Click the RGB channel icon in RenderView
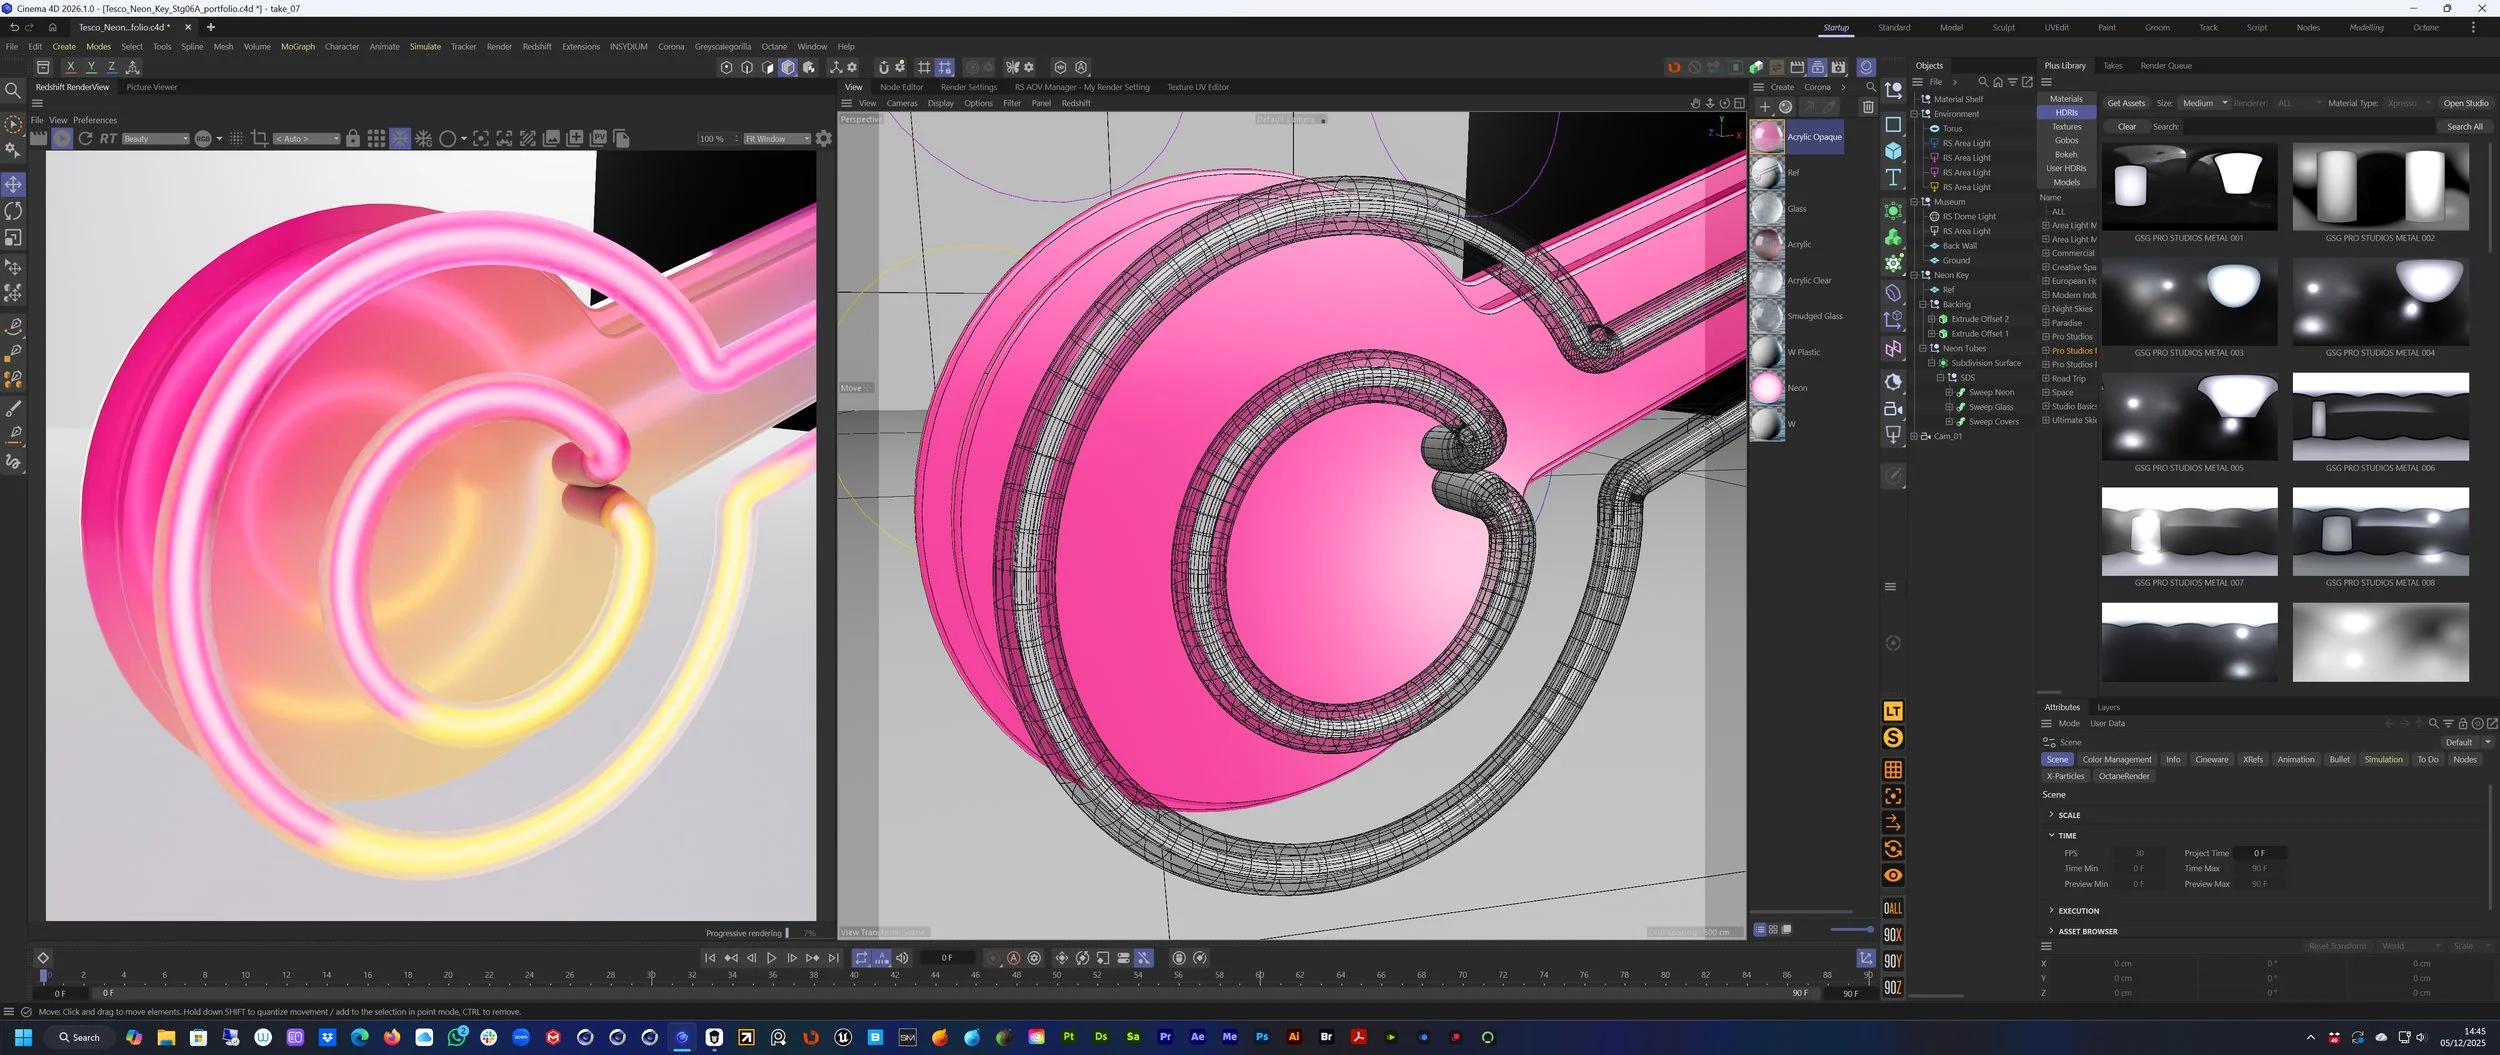Screen dimensions: 2500x1055 pos(203,138)
